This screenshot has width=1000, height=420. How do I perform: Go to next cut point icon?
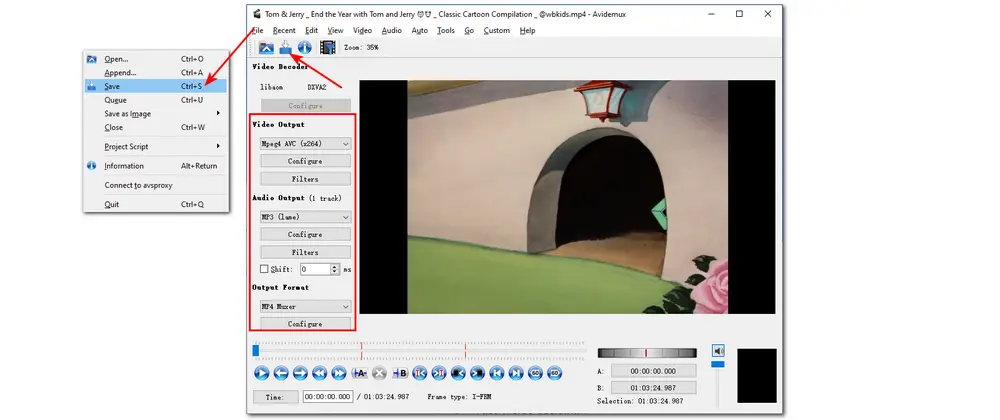coord(439,373)
